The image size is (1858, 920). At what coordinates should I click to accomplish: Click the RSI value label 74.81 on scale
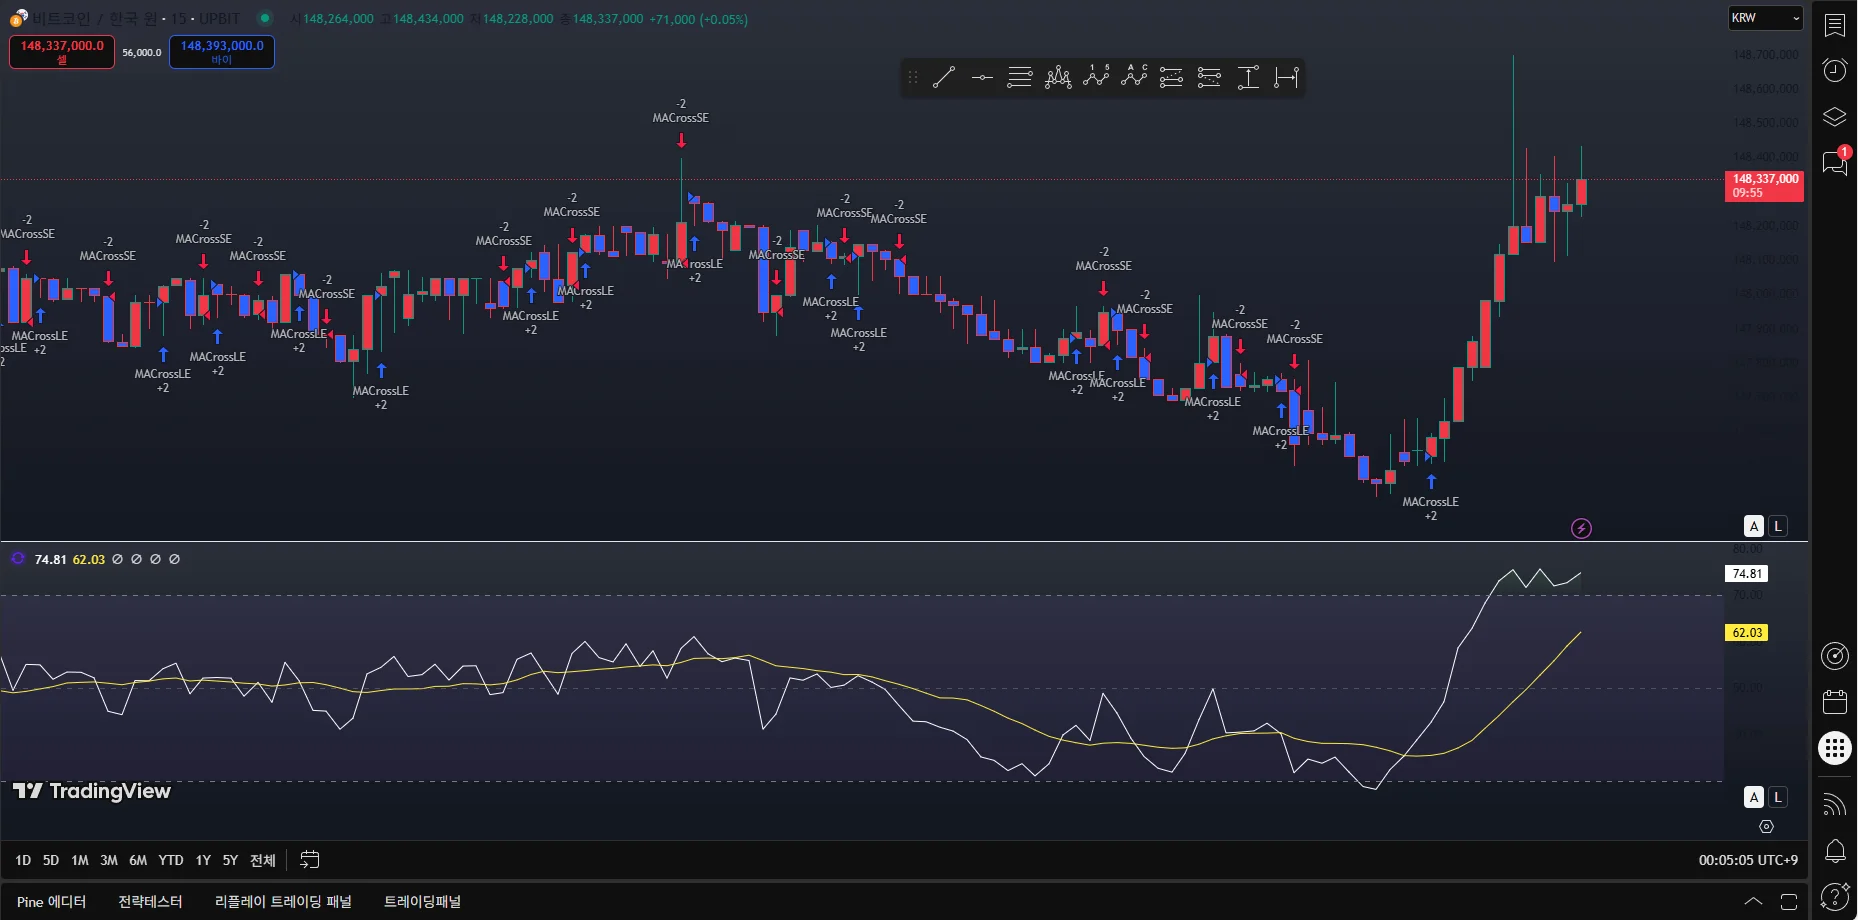[1747, 574]
